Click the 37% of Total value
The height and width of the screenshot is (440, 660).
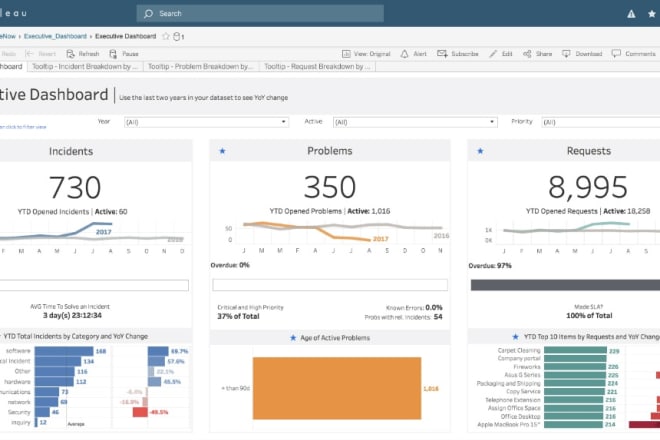[x=238, y=316]
